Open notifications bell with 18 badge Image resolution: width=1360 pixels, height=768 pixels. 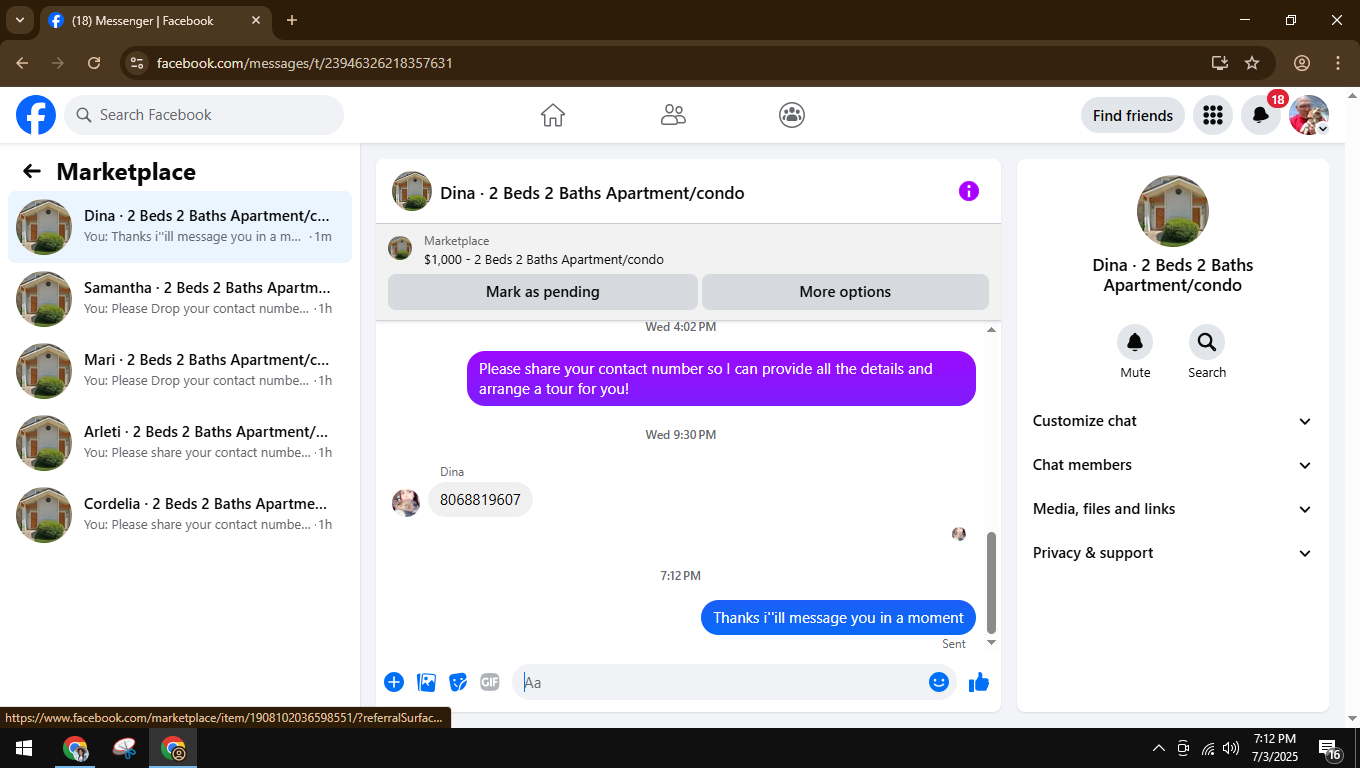[1261, 115]
